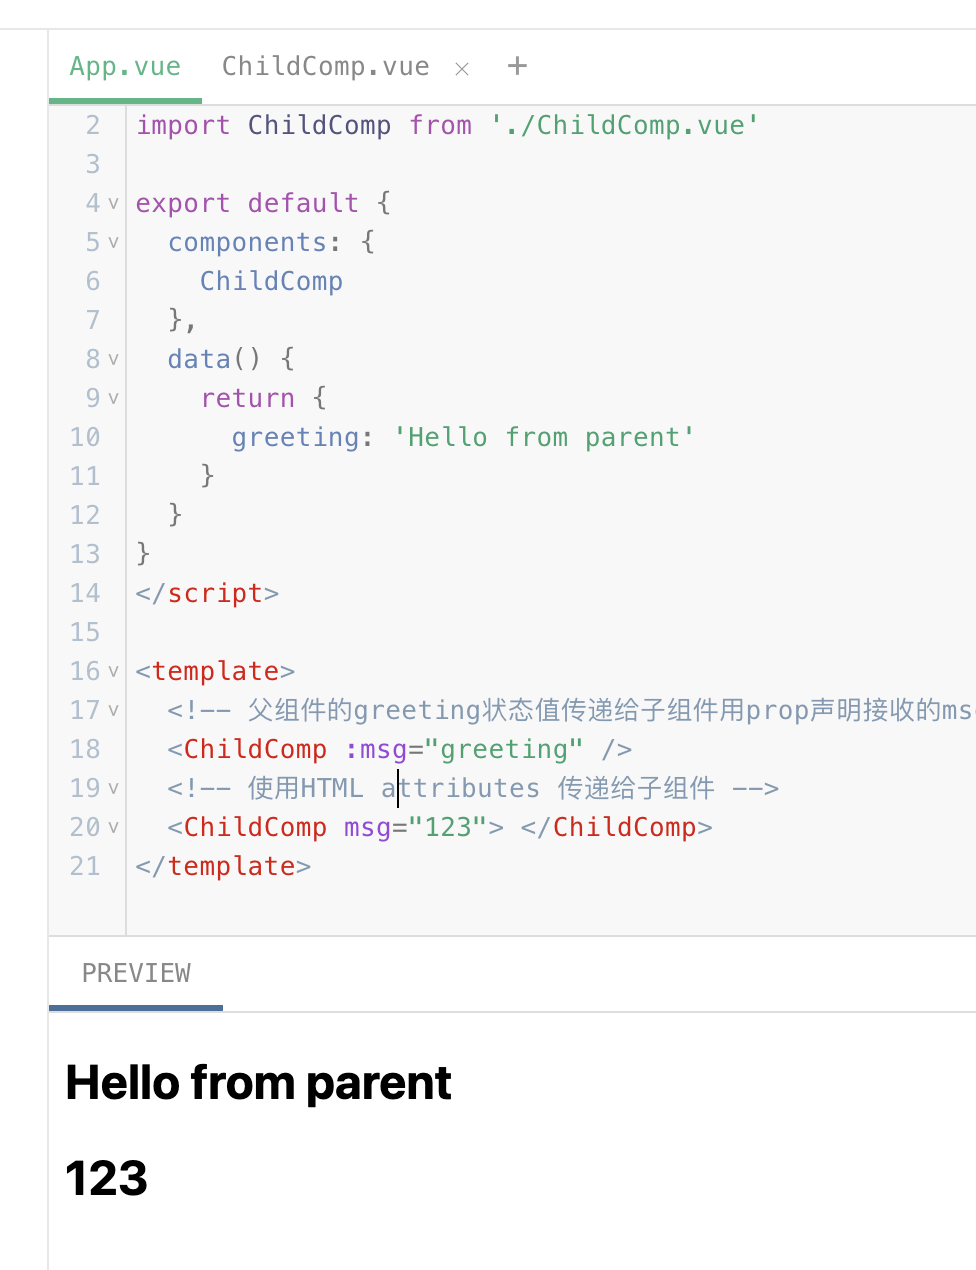
Task: Add a new file with the plus icon
Action: point(517,66)
